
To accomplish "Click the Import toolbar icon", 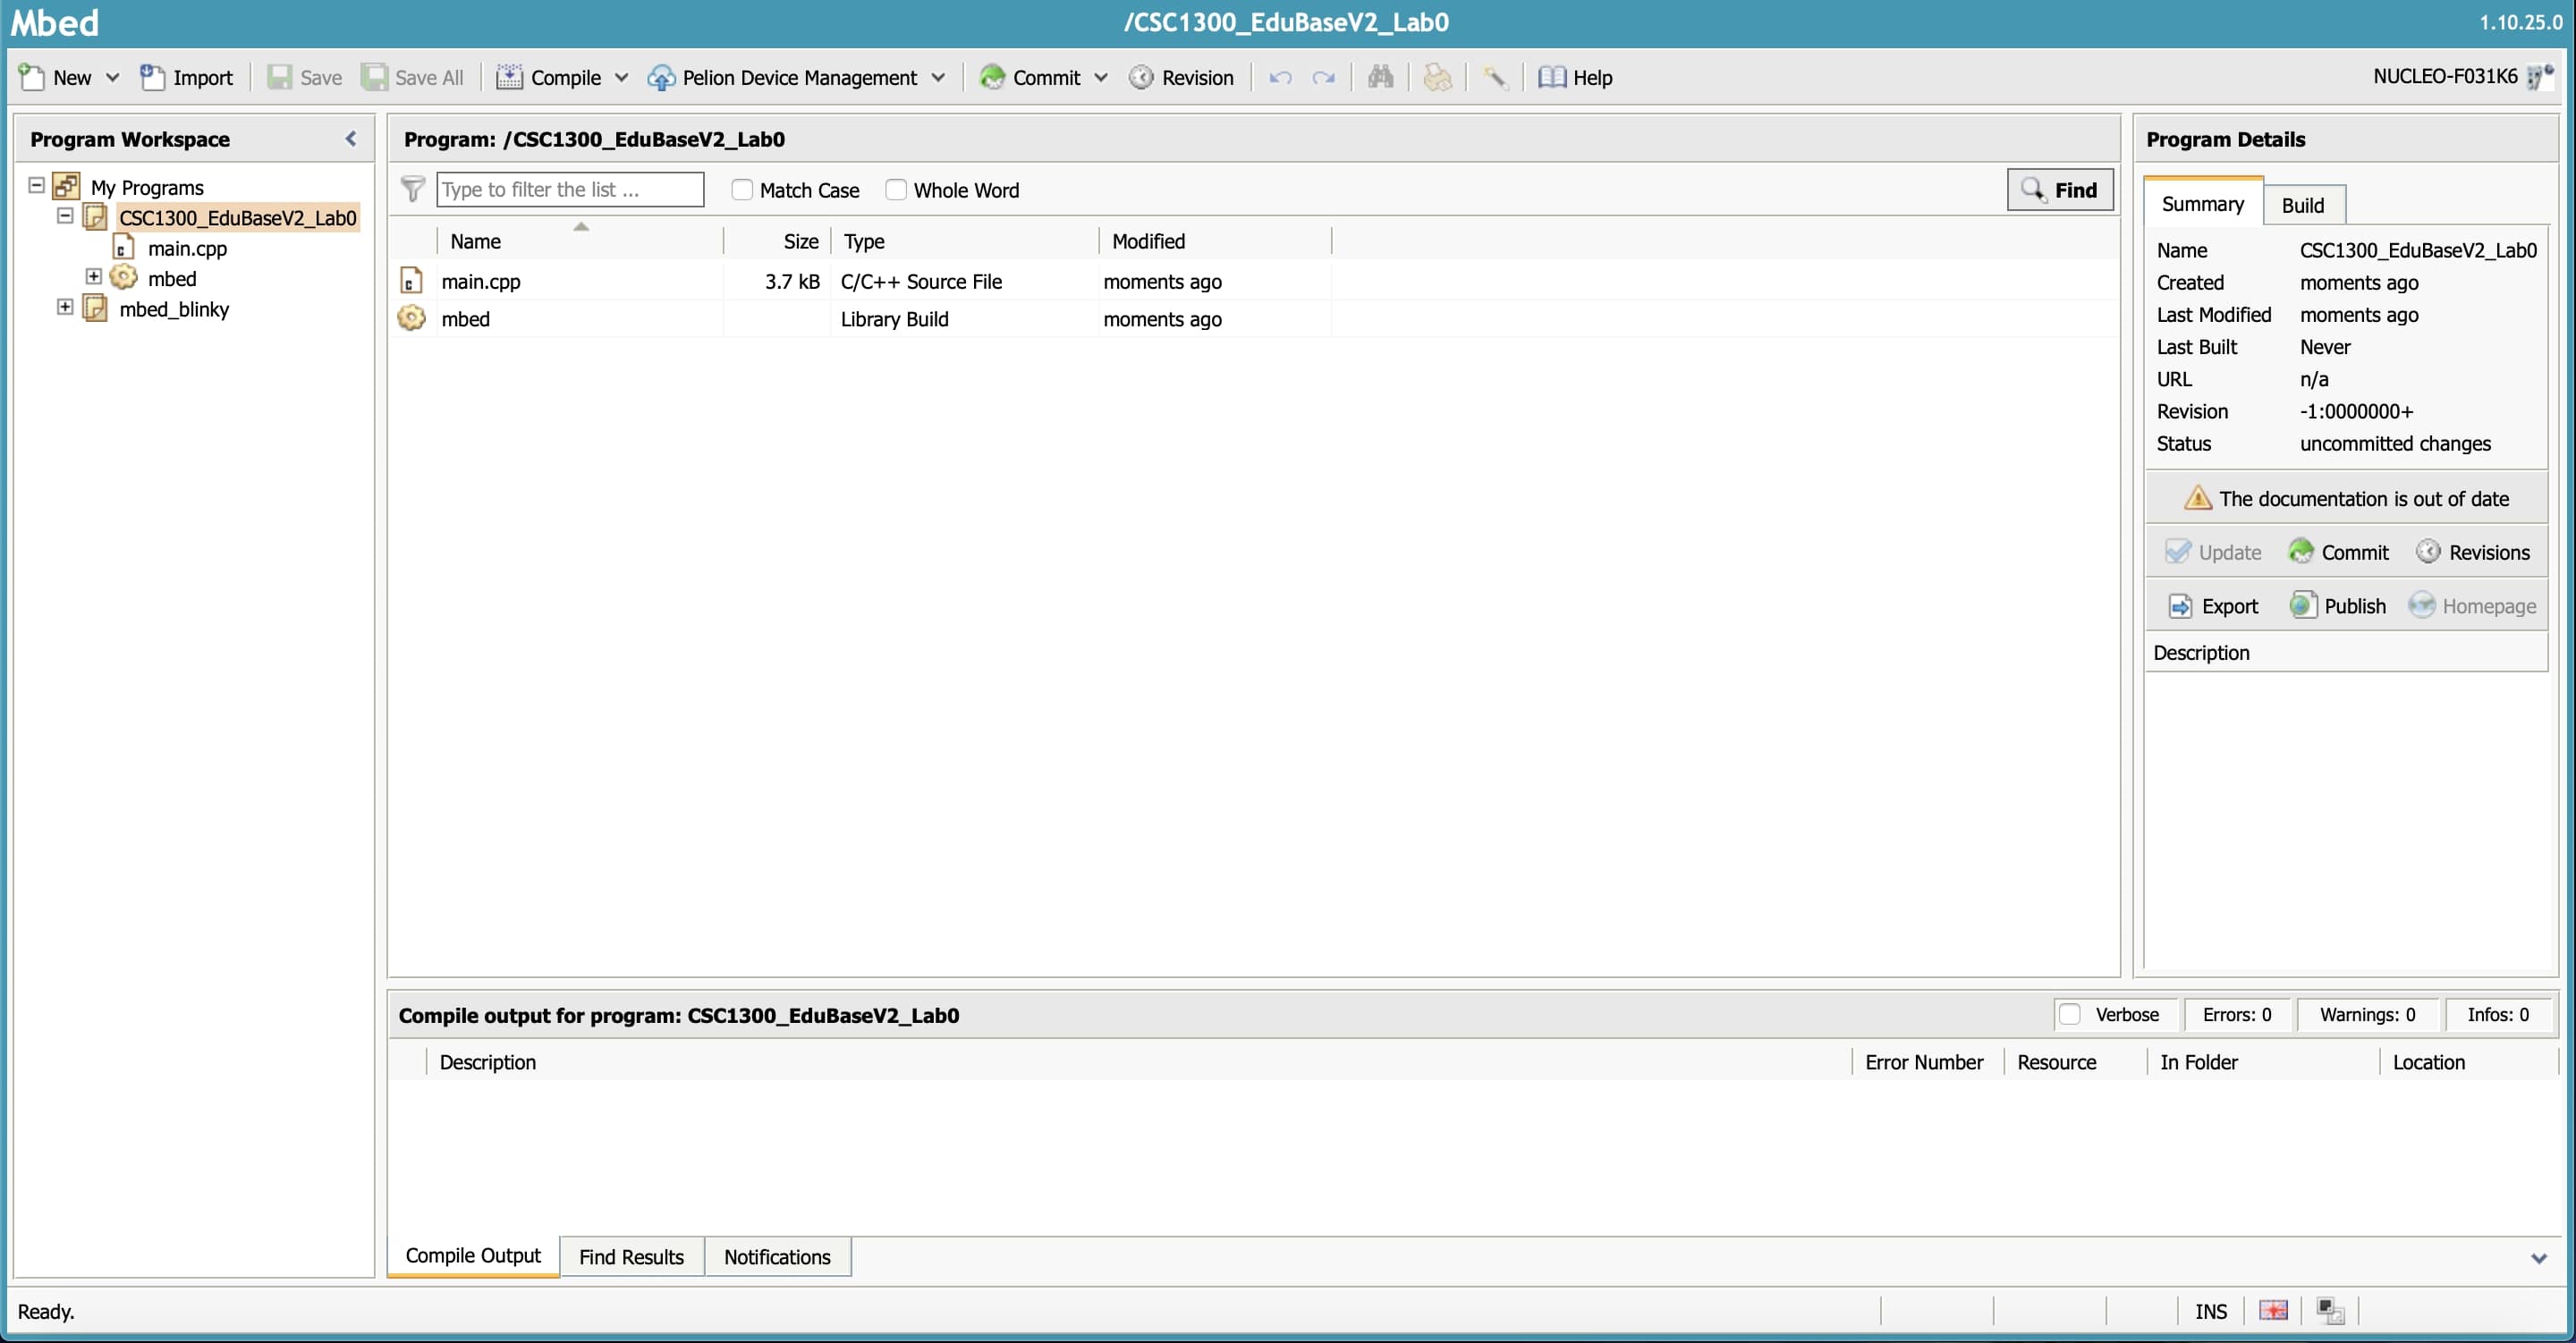I will pos(152,77).
